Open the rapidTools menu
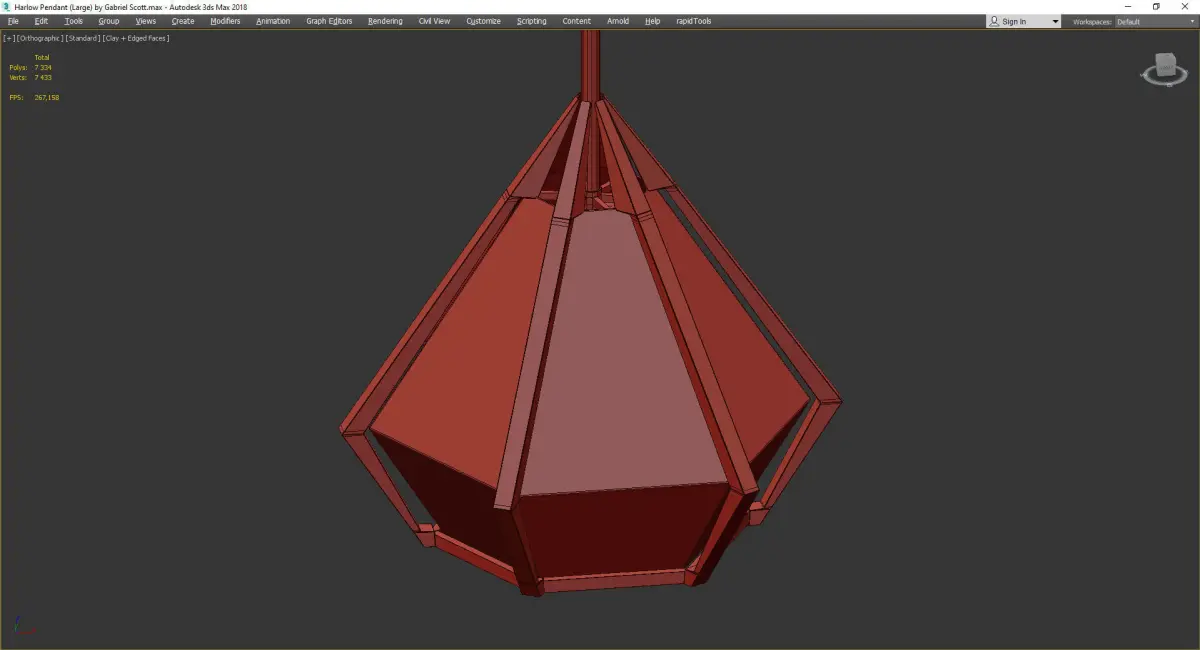The image size is (1200, 650). point(693,21)
